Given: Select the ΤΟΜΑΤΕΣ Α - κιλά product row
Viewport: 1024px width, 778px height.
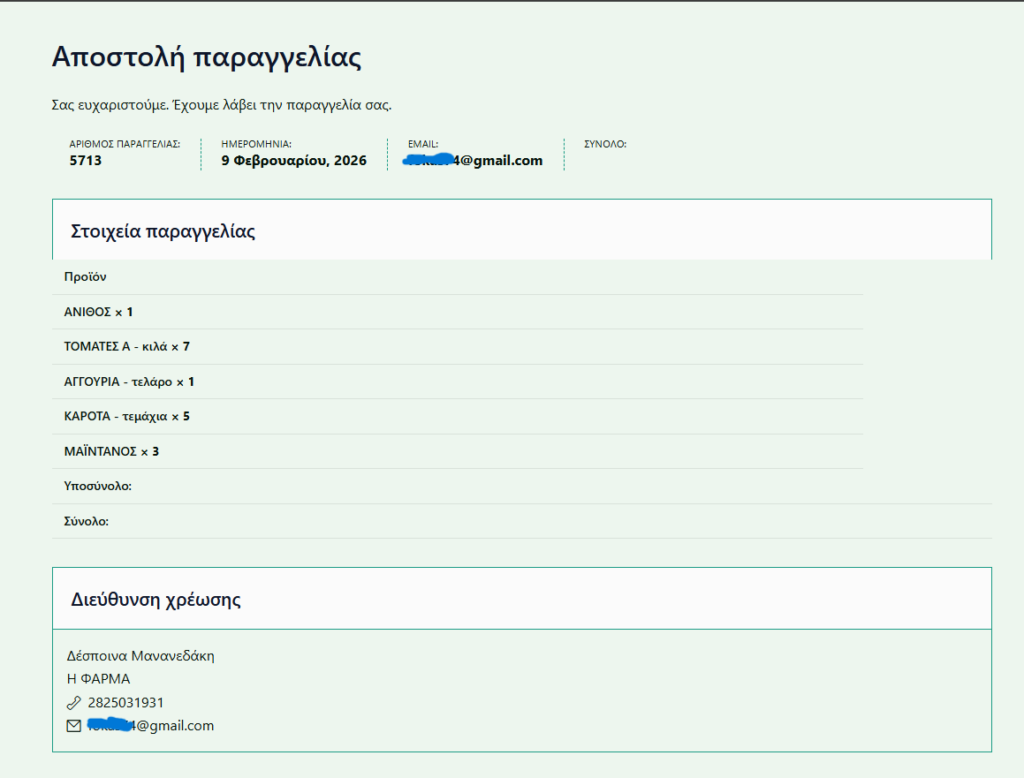Looking at the screenshot, I should click(x=126, y=347).
